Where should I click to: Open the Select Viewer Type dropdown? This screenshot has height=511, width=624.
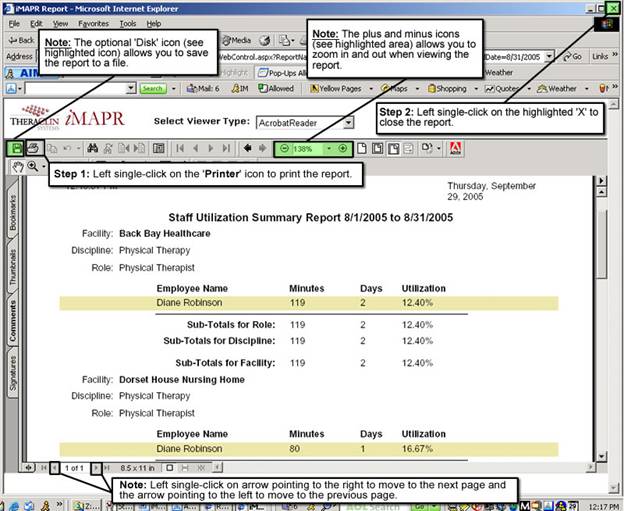click(347, 122)
